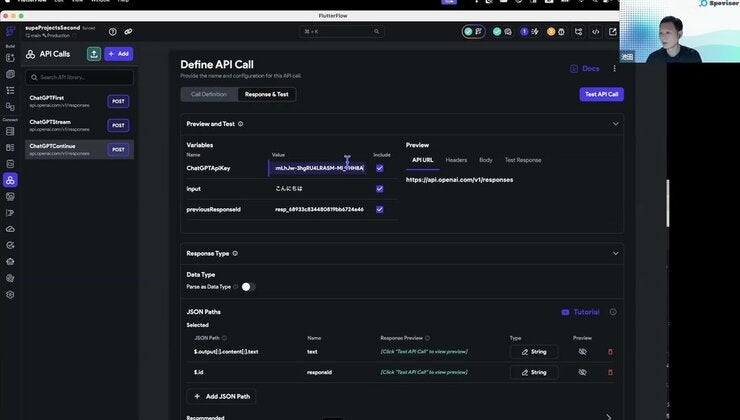Image resolution: width=740 pixels, height=420 pixels.
Task: Toggle preview visibility for responseId path
Action: pyautogui.click(x=582, y=372)
